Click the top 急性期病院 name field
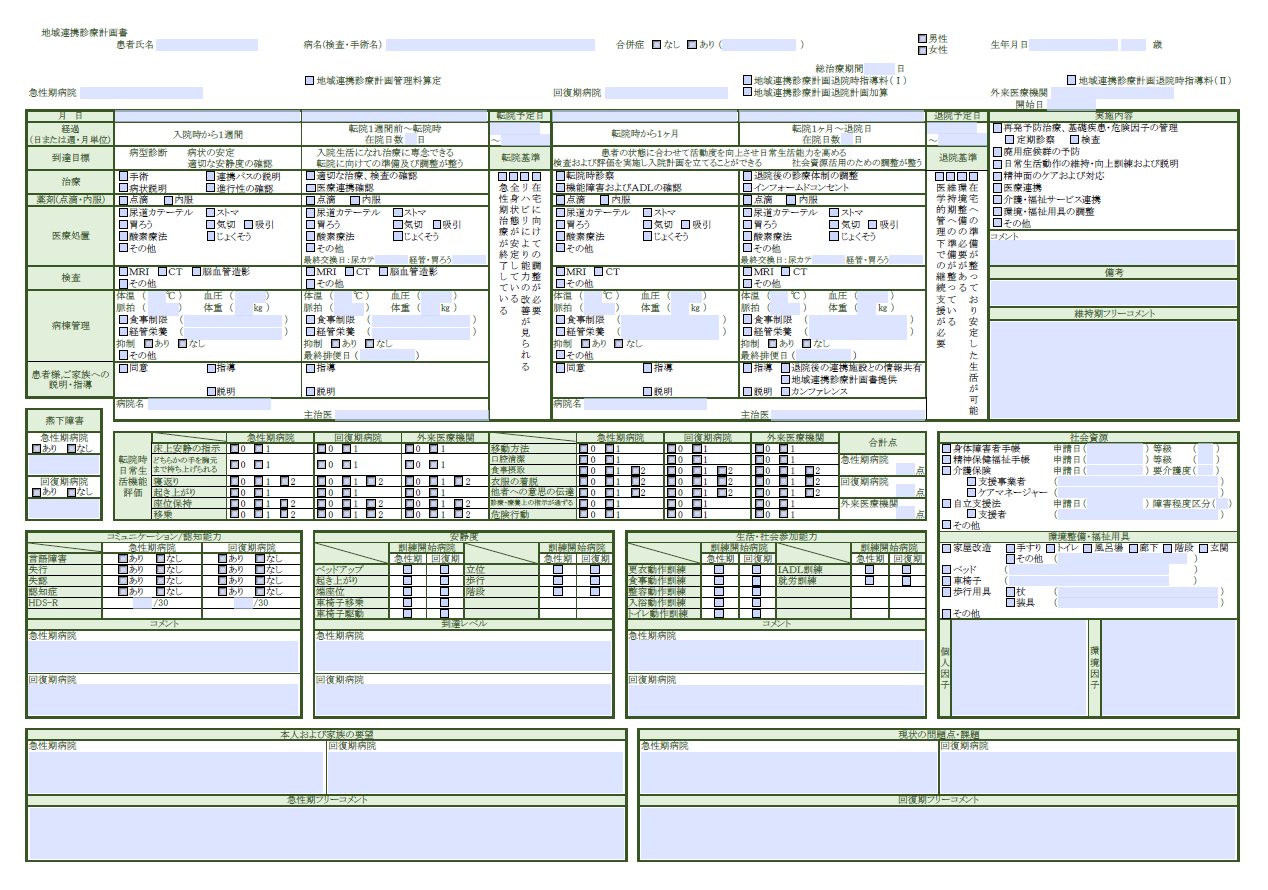Viewport: 1268px width, 890px height. coord(141,93)
